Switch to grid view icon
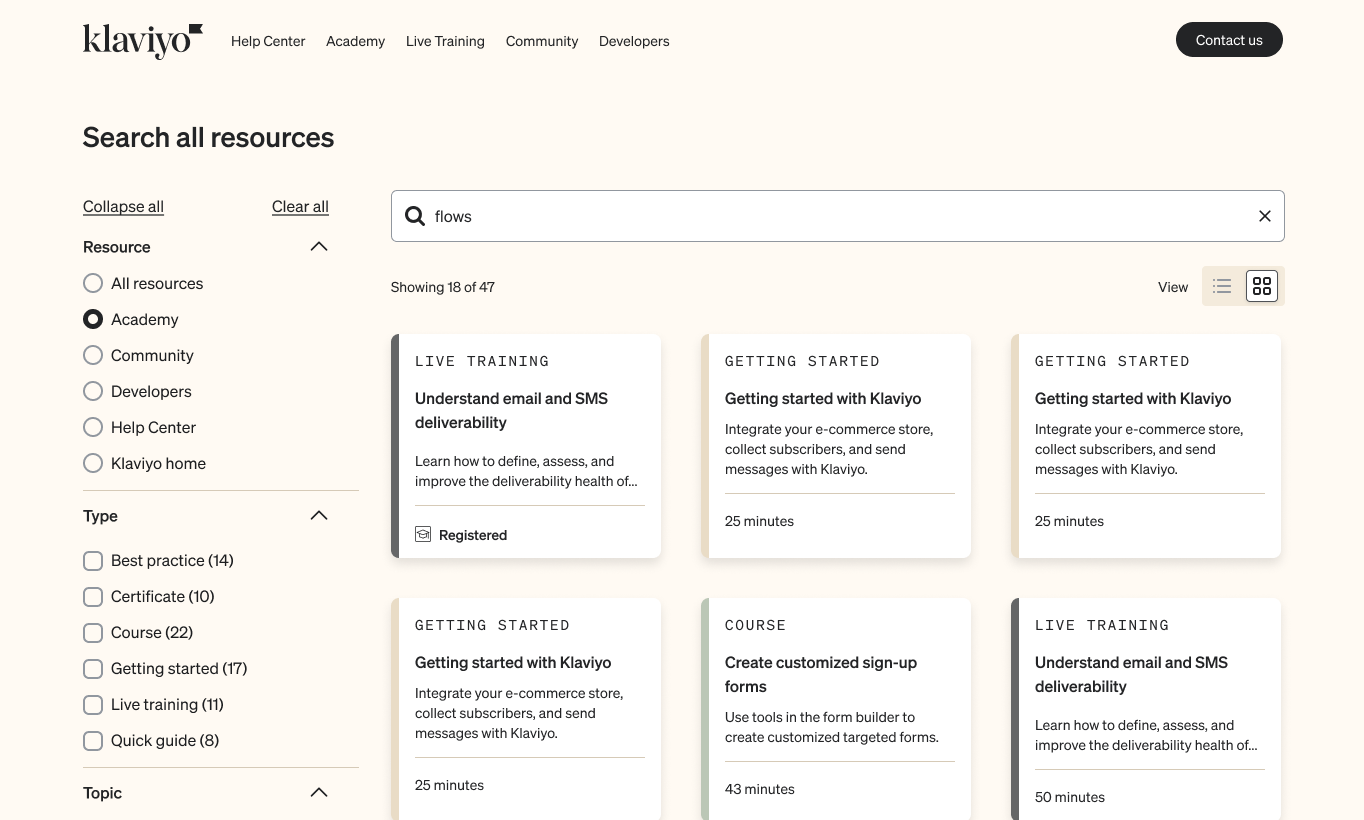This screenshot has width=1364, height=820. [1262, 287]
